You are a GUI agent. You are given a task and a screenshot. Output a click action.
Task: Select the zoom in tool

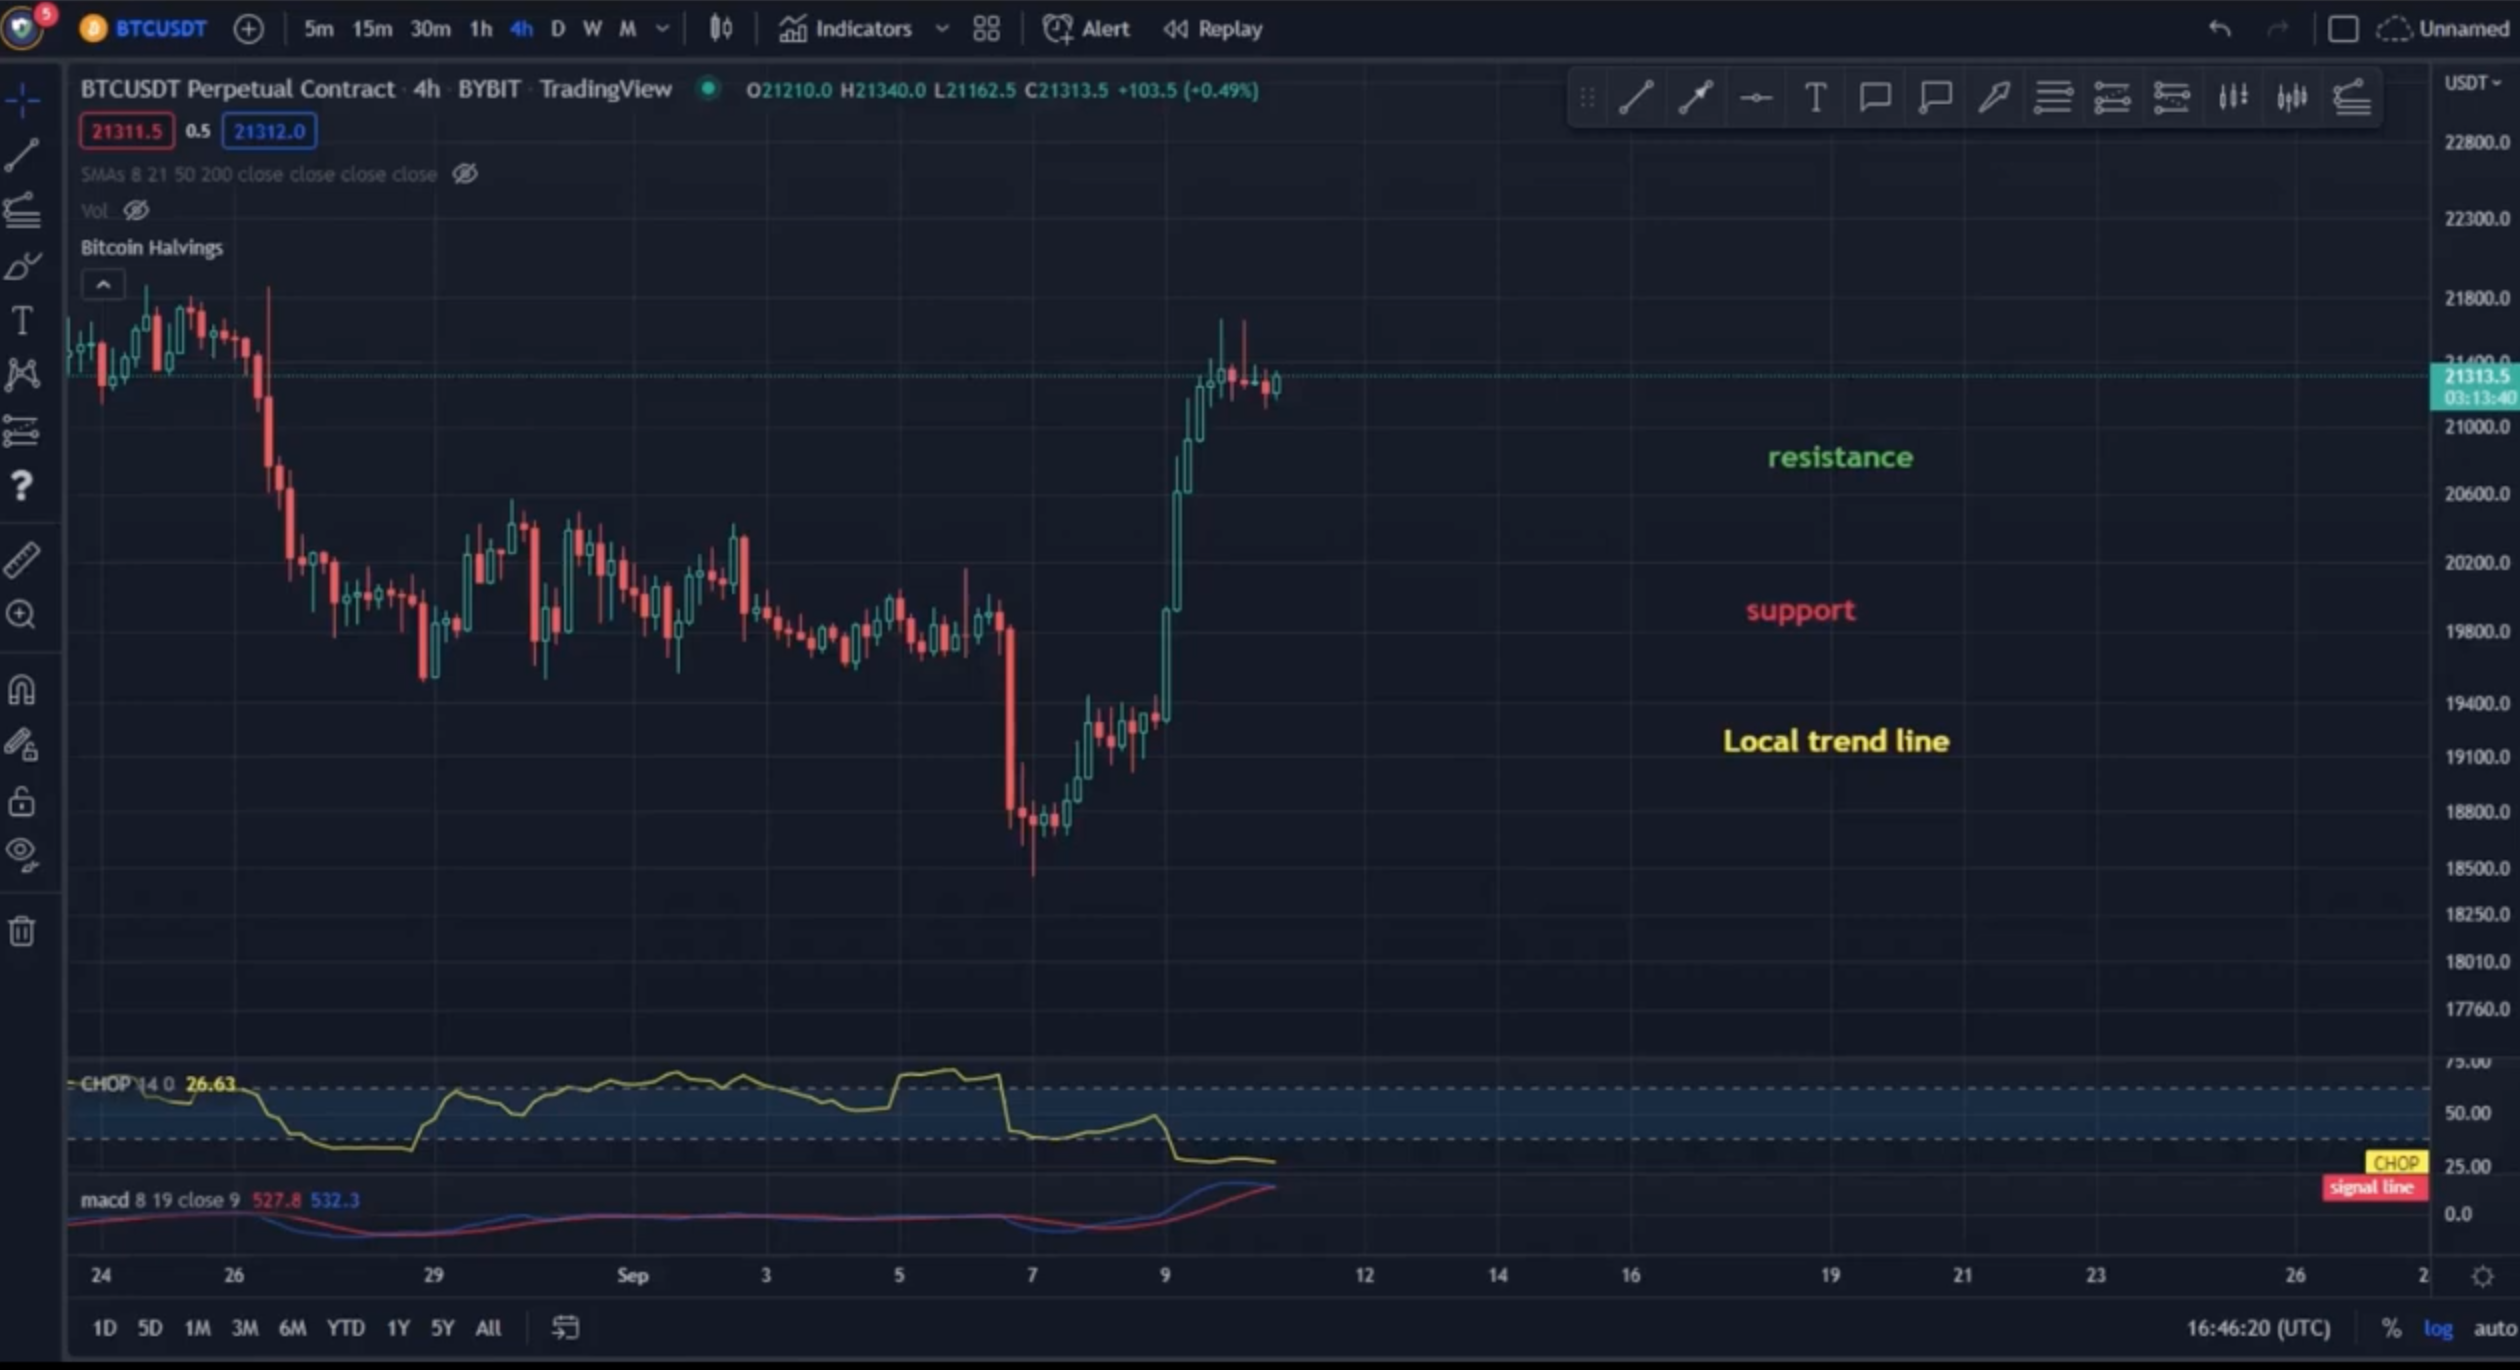[x=22, y=615]
